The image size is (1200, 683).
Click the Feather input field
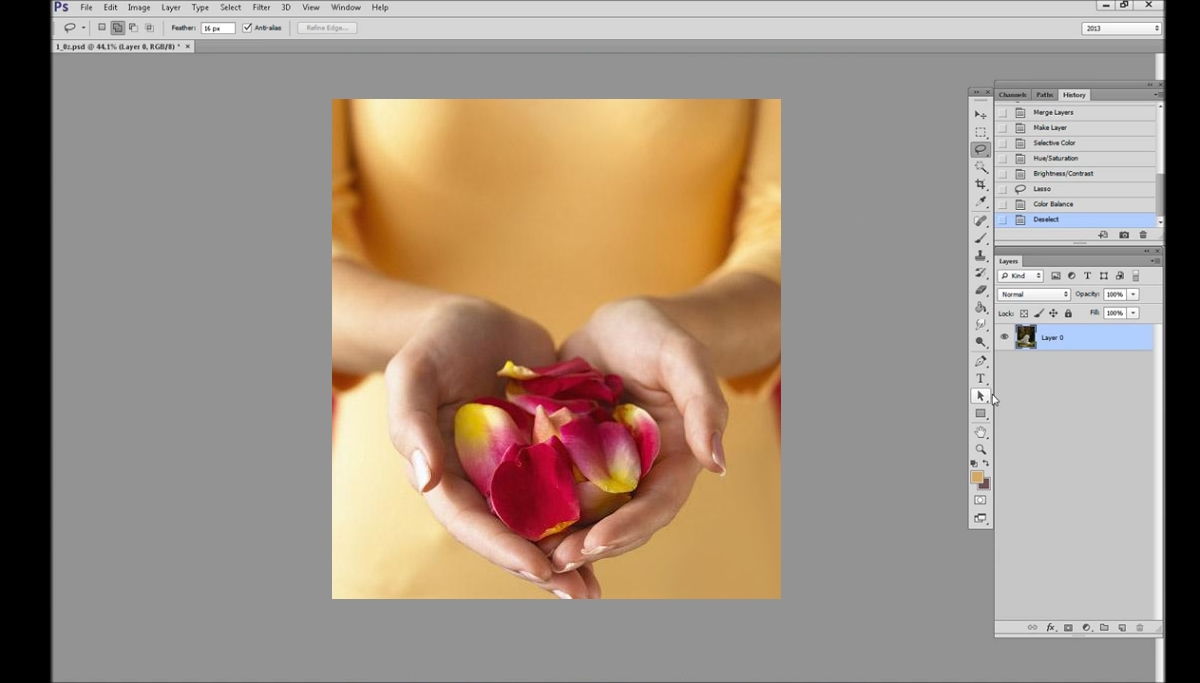pyautogui.click(x=217, y=28)
